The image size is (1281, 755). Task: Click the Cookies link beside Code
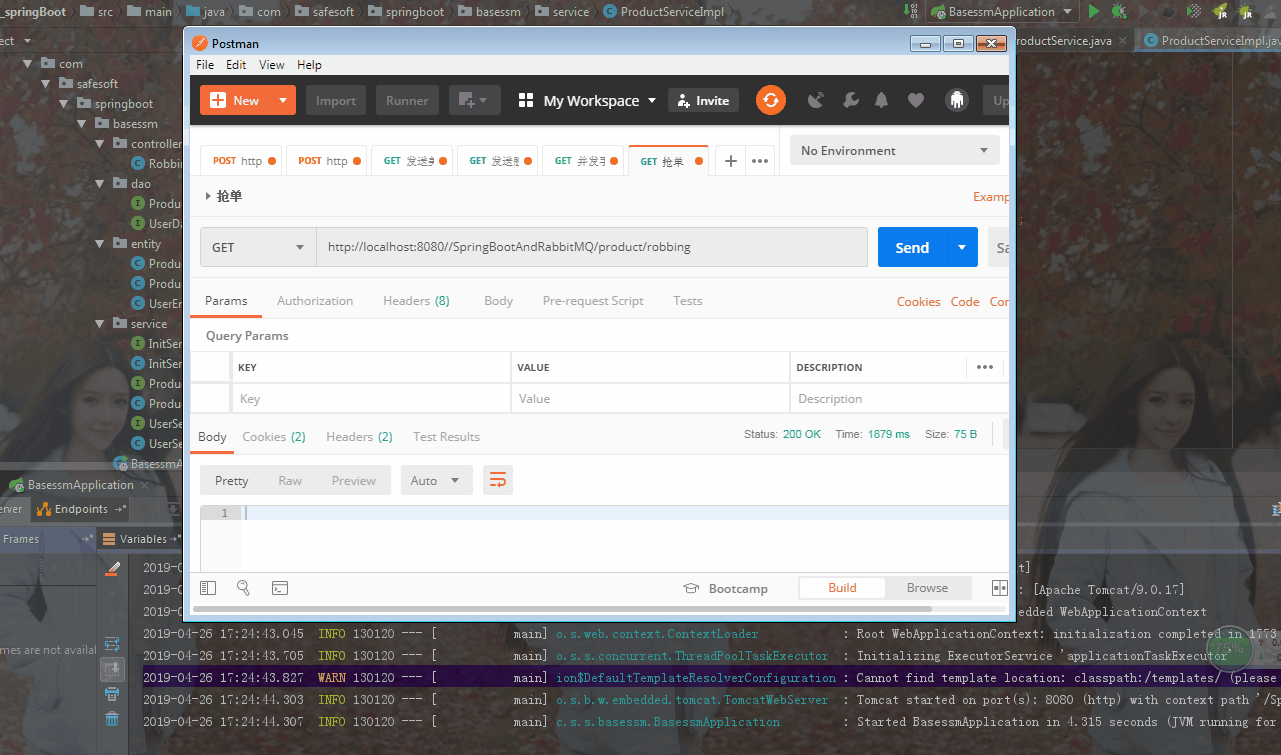pyautogui.click(x=918, y=301)
